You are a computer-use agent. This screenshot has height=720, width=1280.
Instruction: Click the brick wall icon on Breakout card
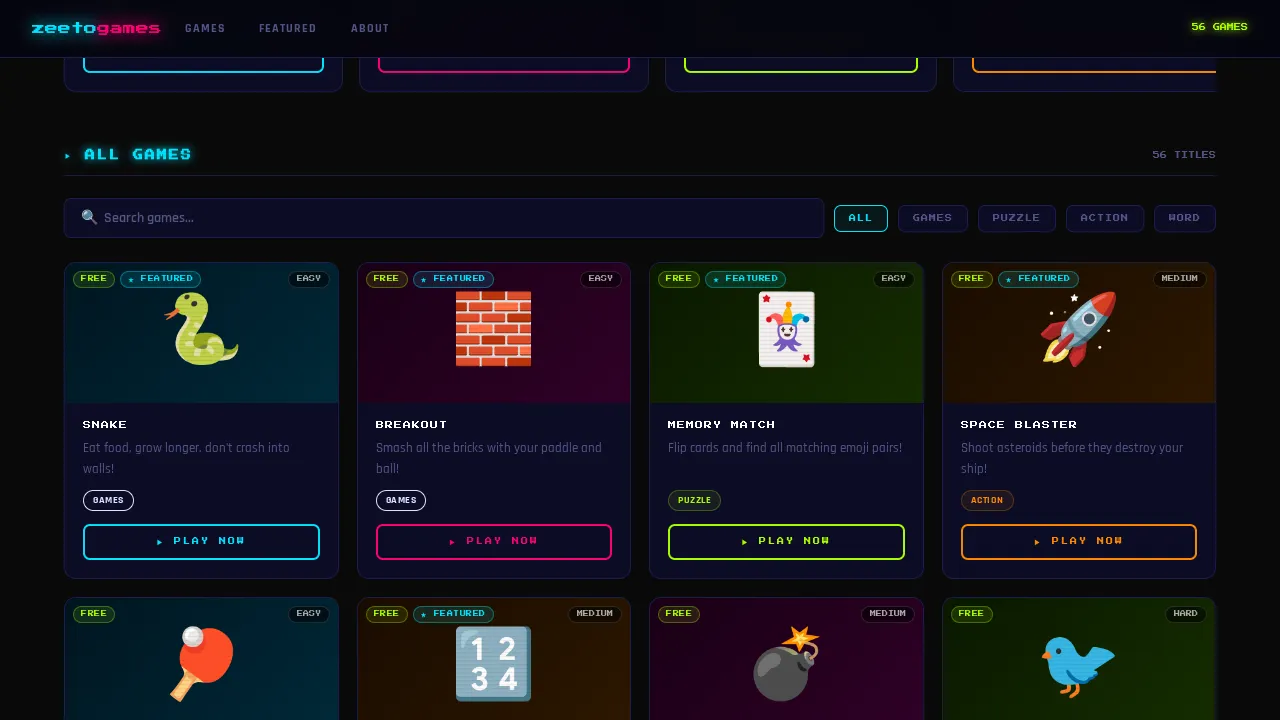(494, 329)
